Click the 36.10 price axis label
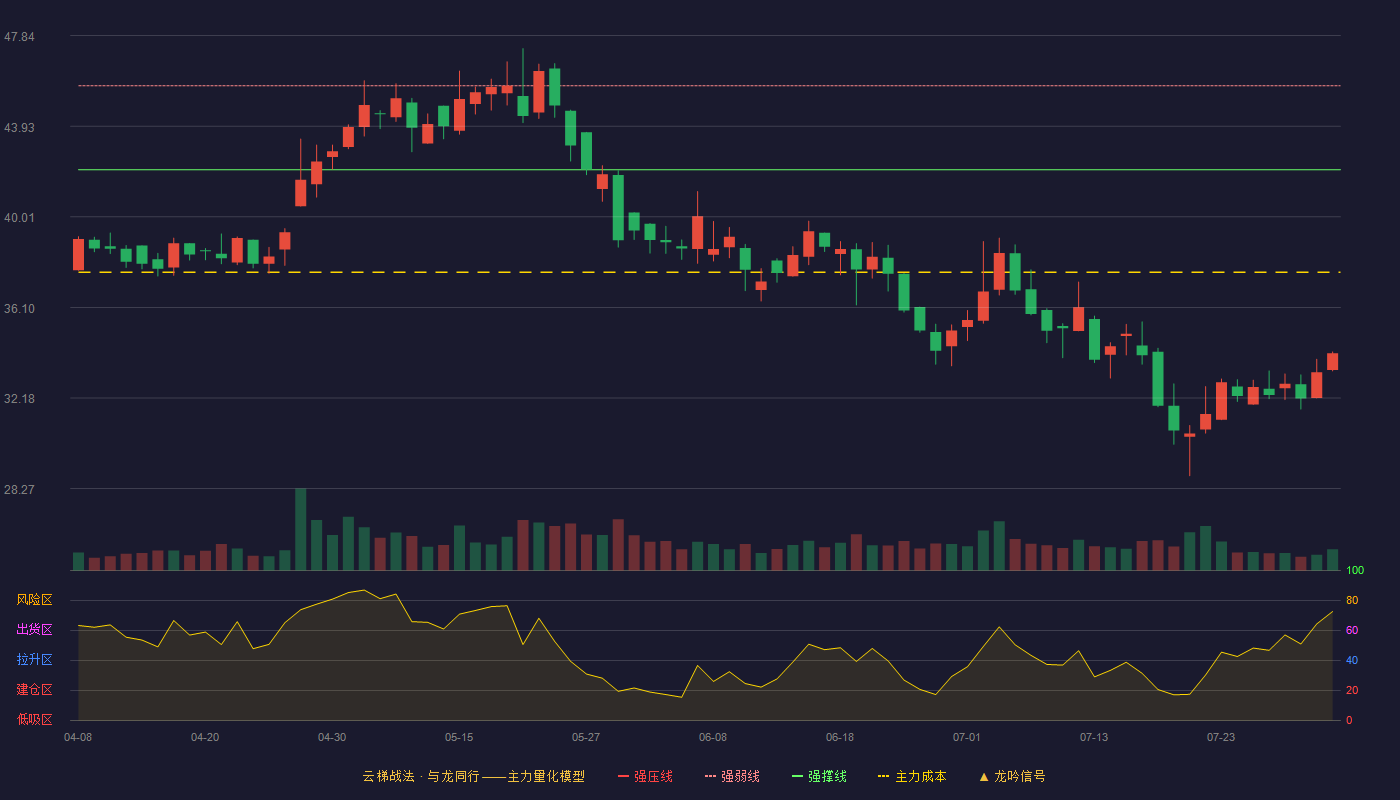 pos(19,309)
